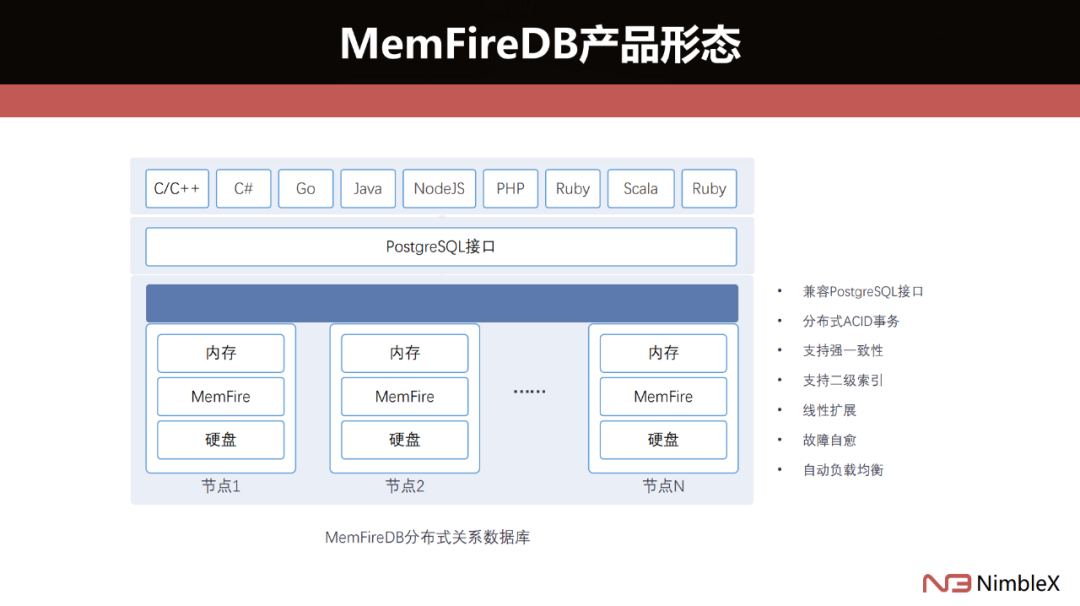1080x606 pixels.
Task: Click the MemFire box in 节点1
Action: [x=220, y=397]
